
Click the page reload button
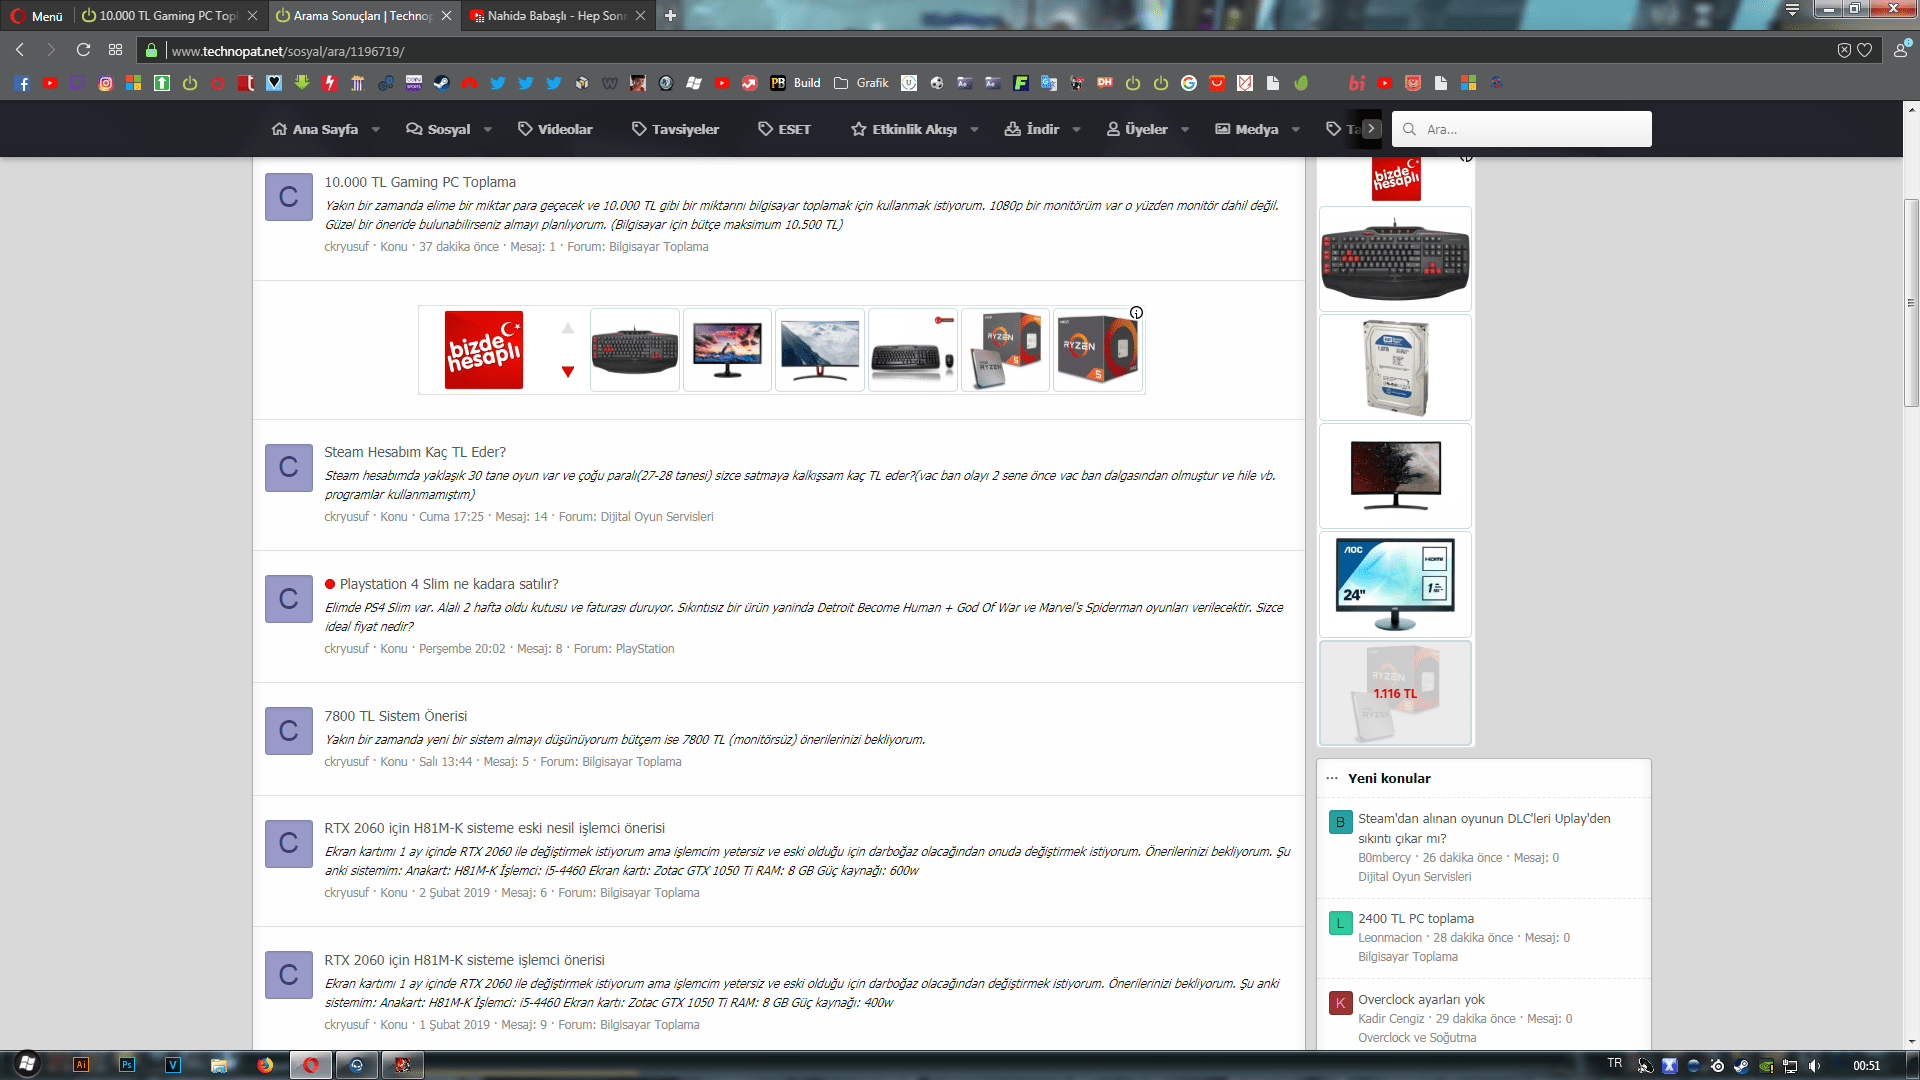(84, 50)
